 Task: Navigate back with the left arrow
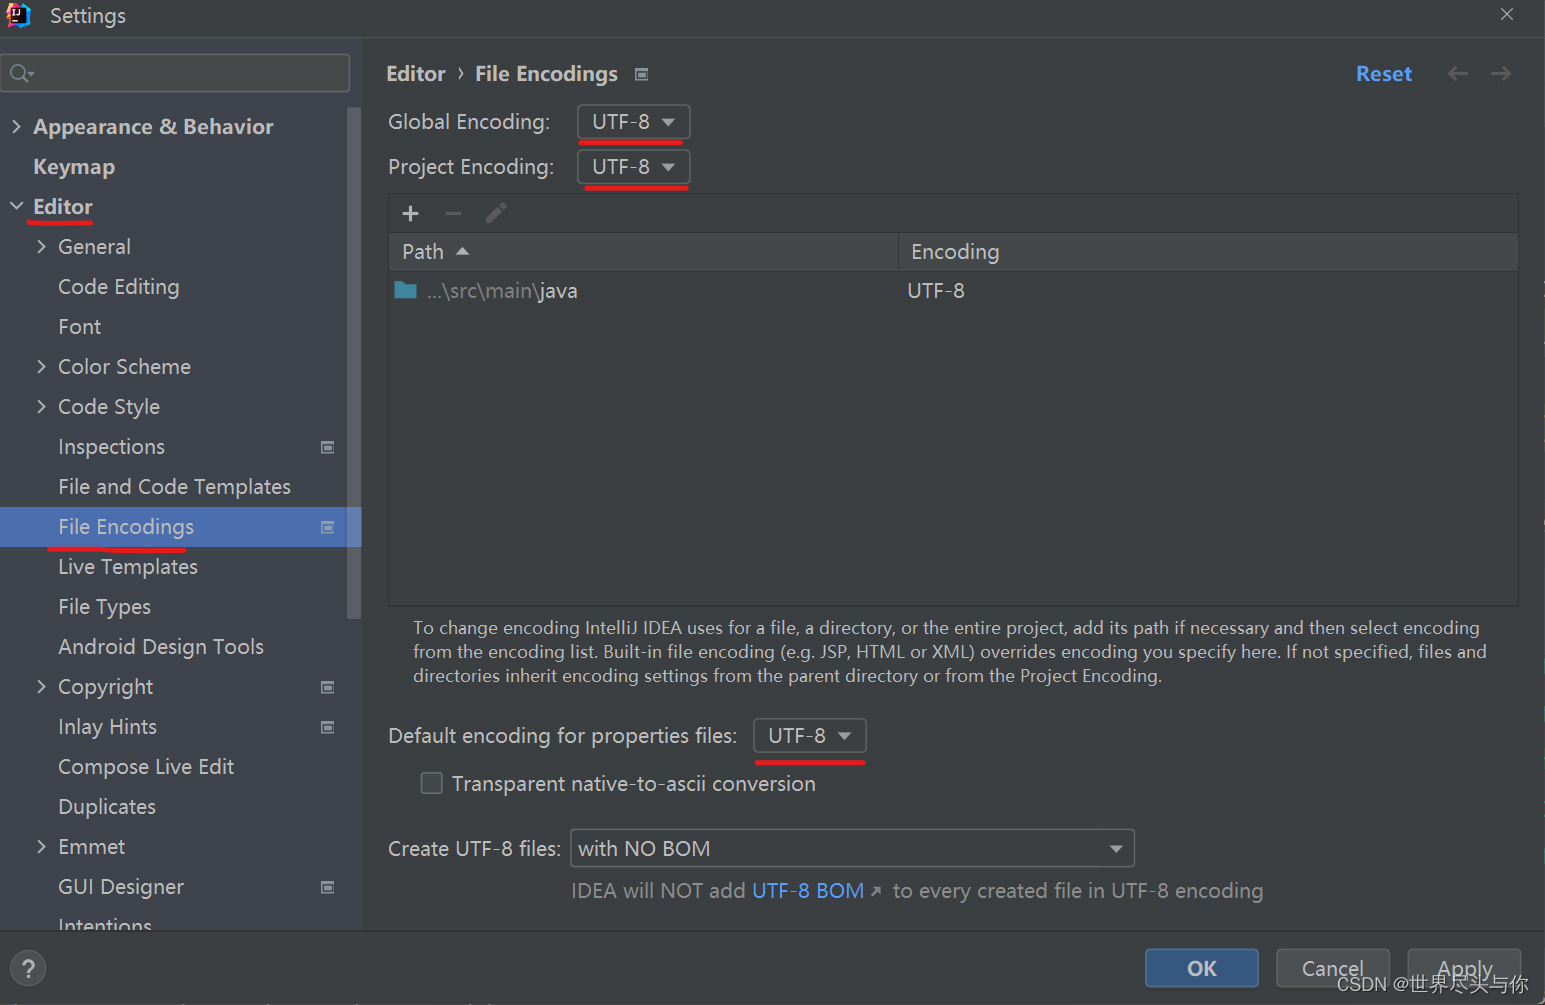(1458, 74)
